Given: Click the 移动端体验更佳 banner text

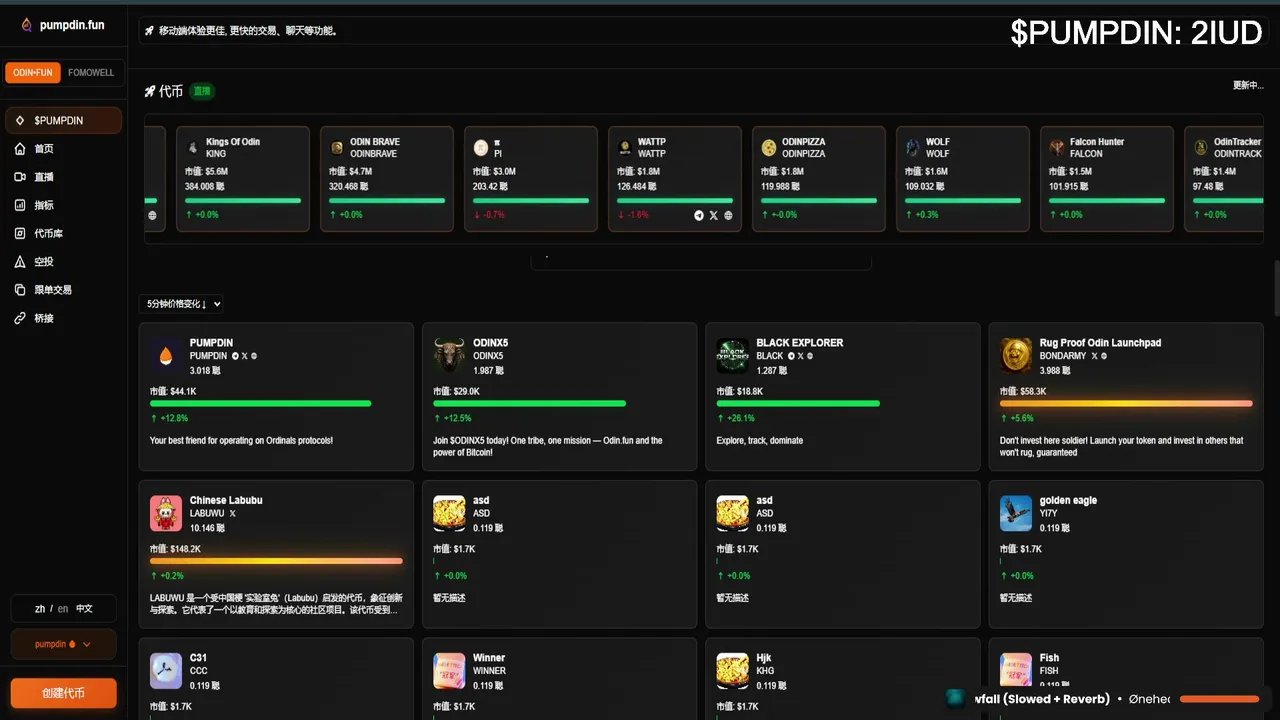Looking at the screenshot, I should (248, 31).
